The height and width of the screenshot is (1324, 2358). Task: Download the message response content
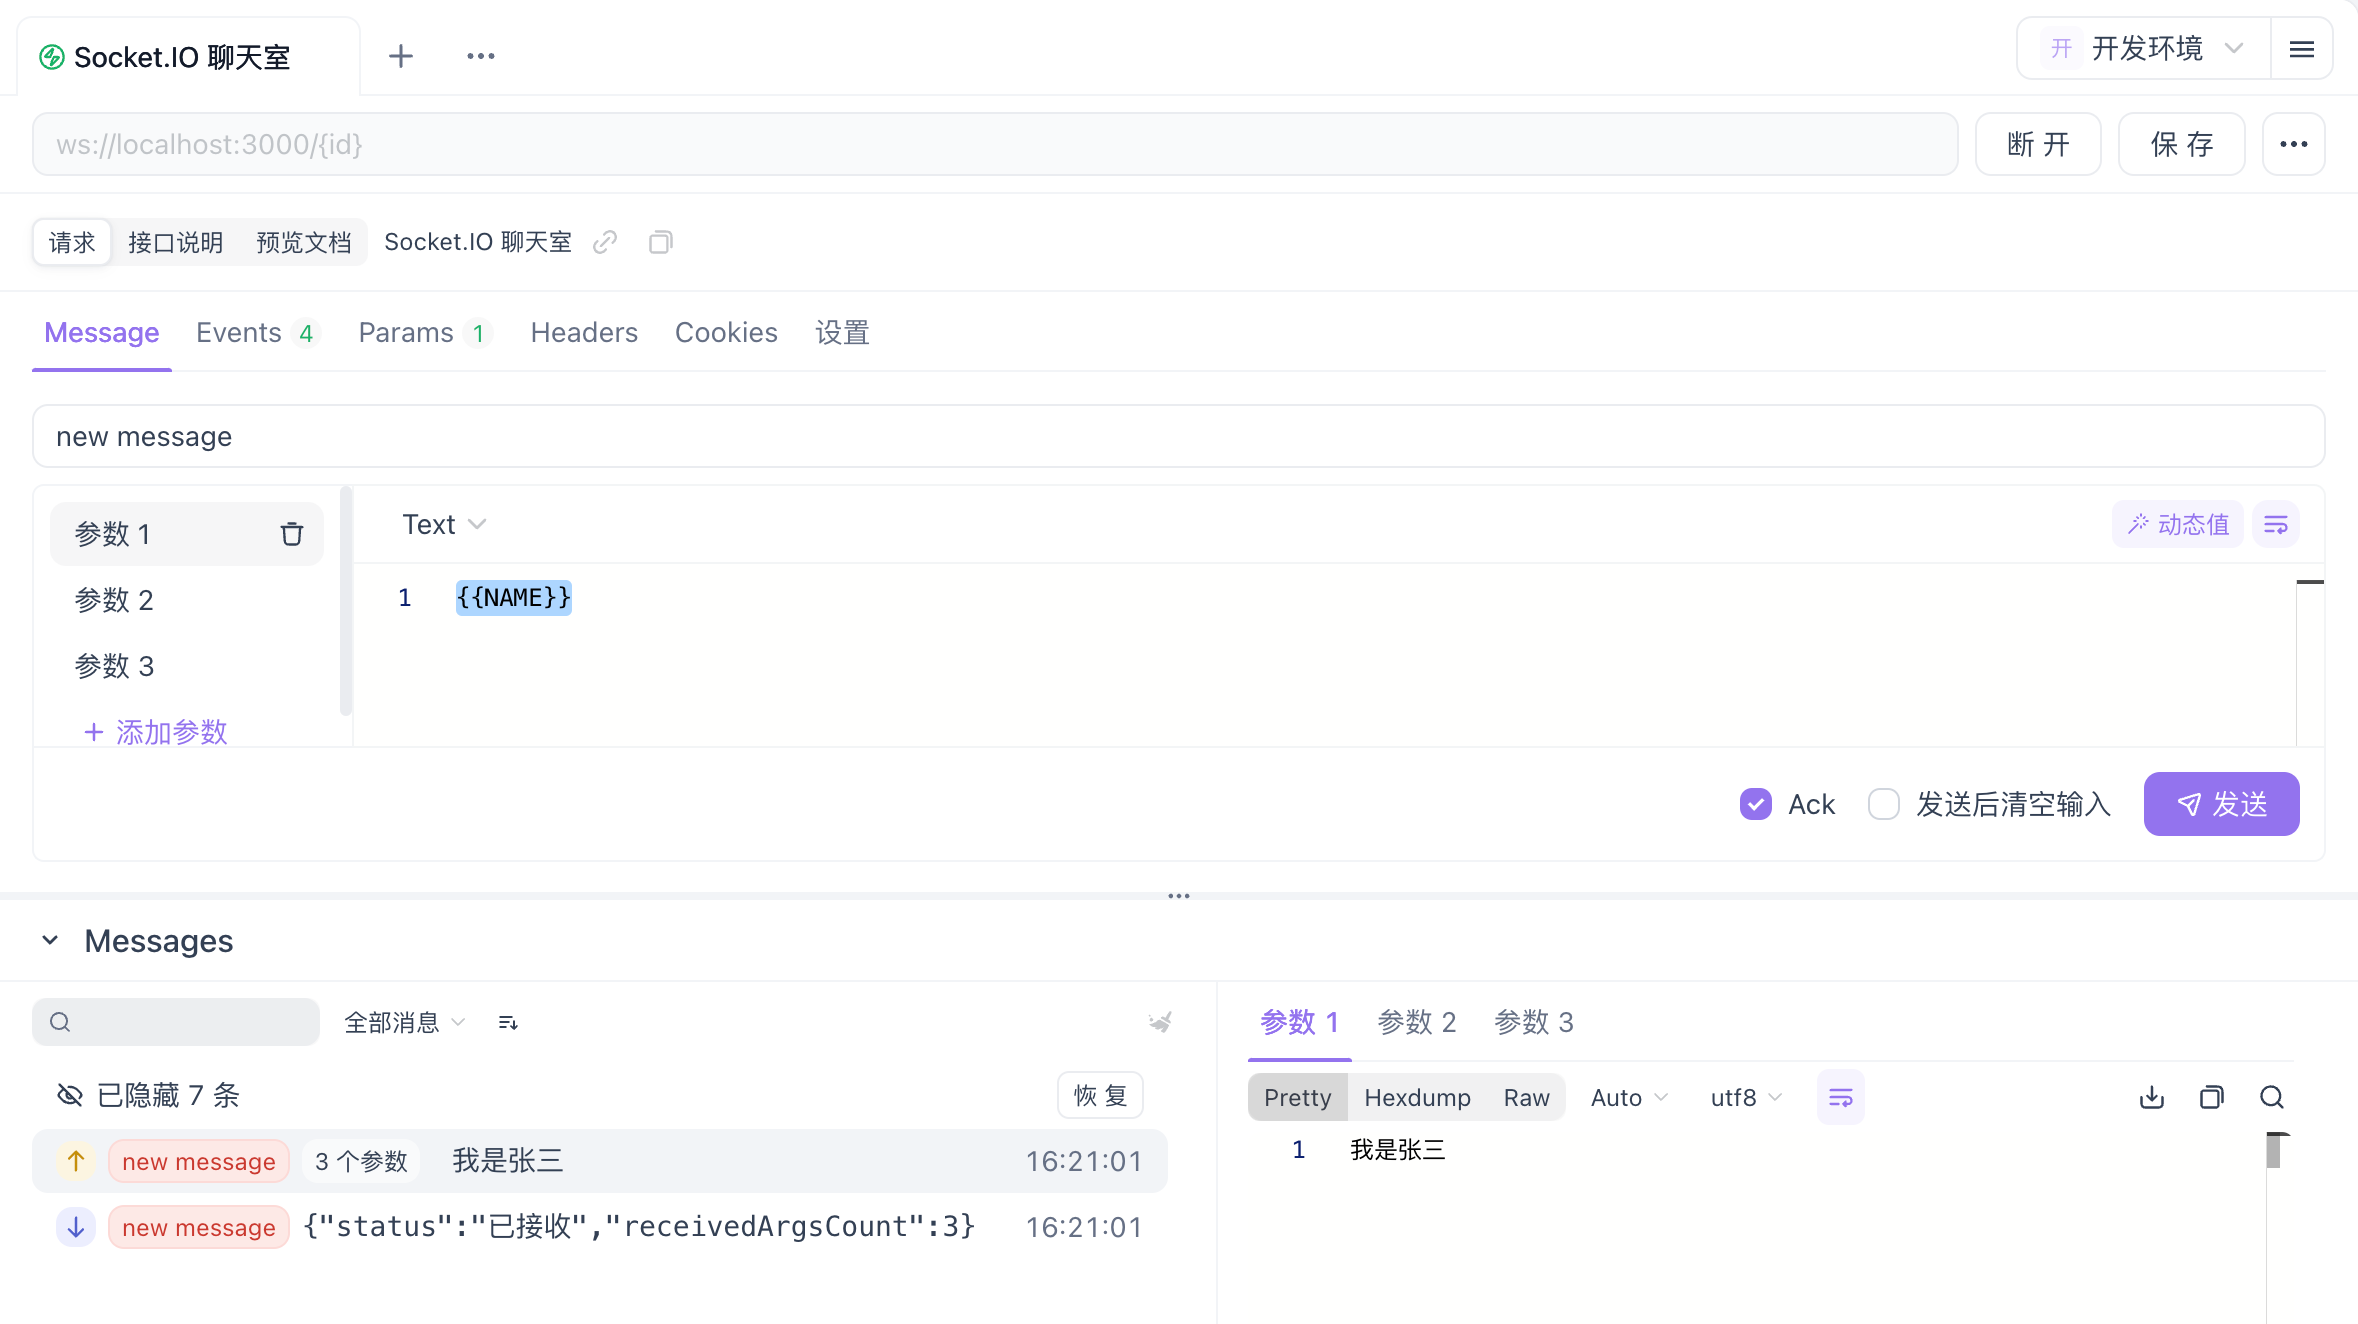(x=2152, y=1097)
